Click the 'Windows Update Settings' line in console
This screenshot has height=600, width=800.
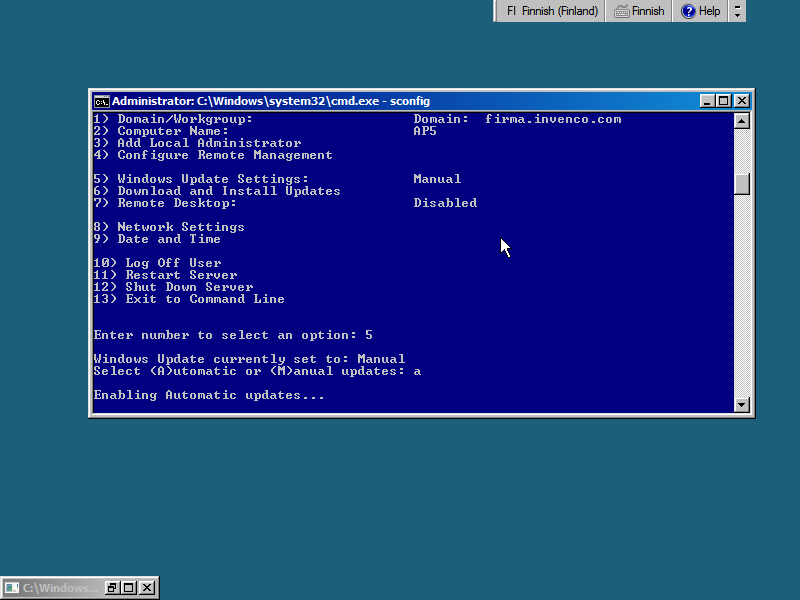click(201, 179)
